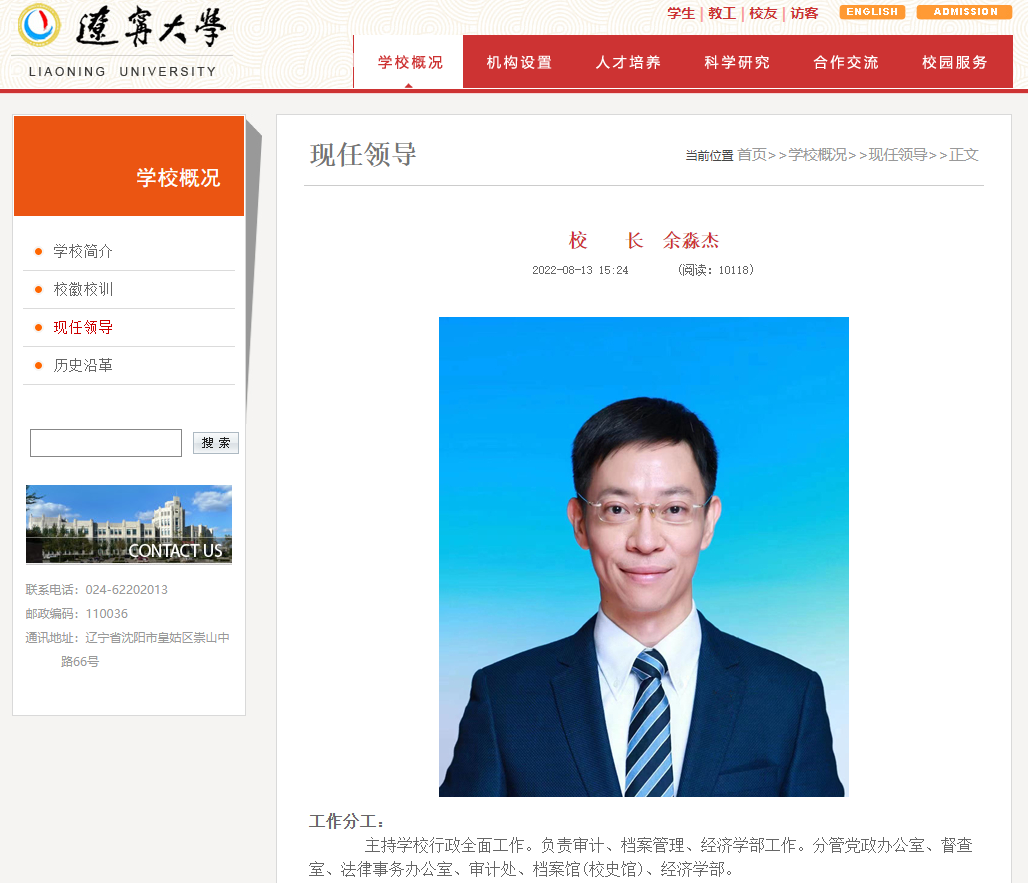The width and height of the screenshot is (1028, 883).
Task: Open 合作交流 in the top menu
Action: point(846,62)
